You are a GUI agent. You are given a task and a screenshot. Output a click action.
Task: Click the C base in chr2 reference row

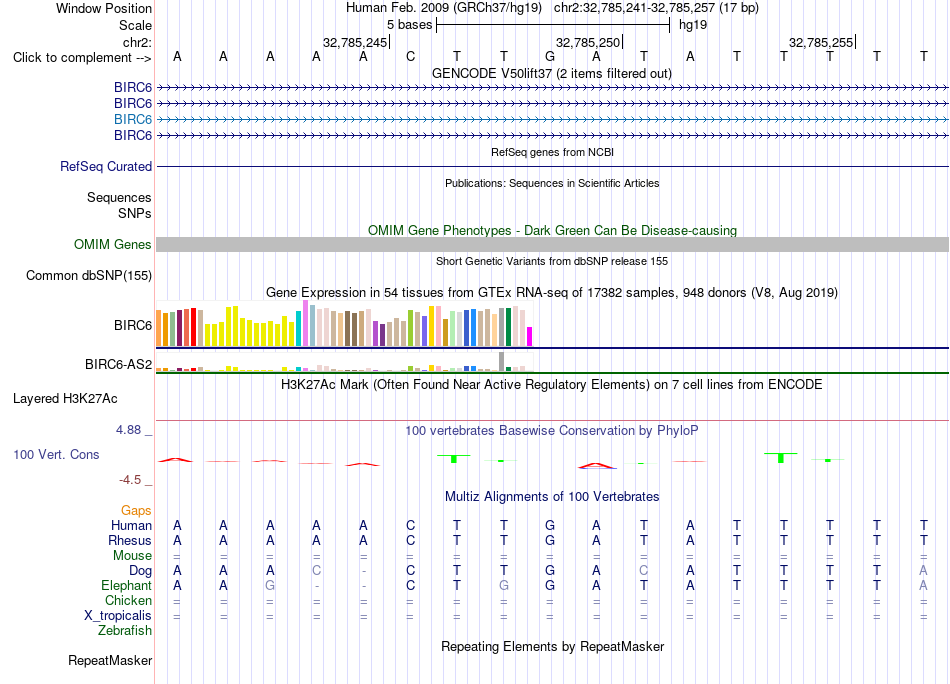click(410, 57)
